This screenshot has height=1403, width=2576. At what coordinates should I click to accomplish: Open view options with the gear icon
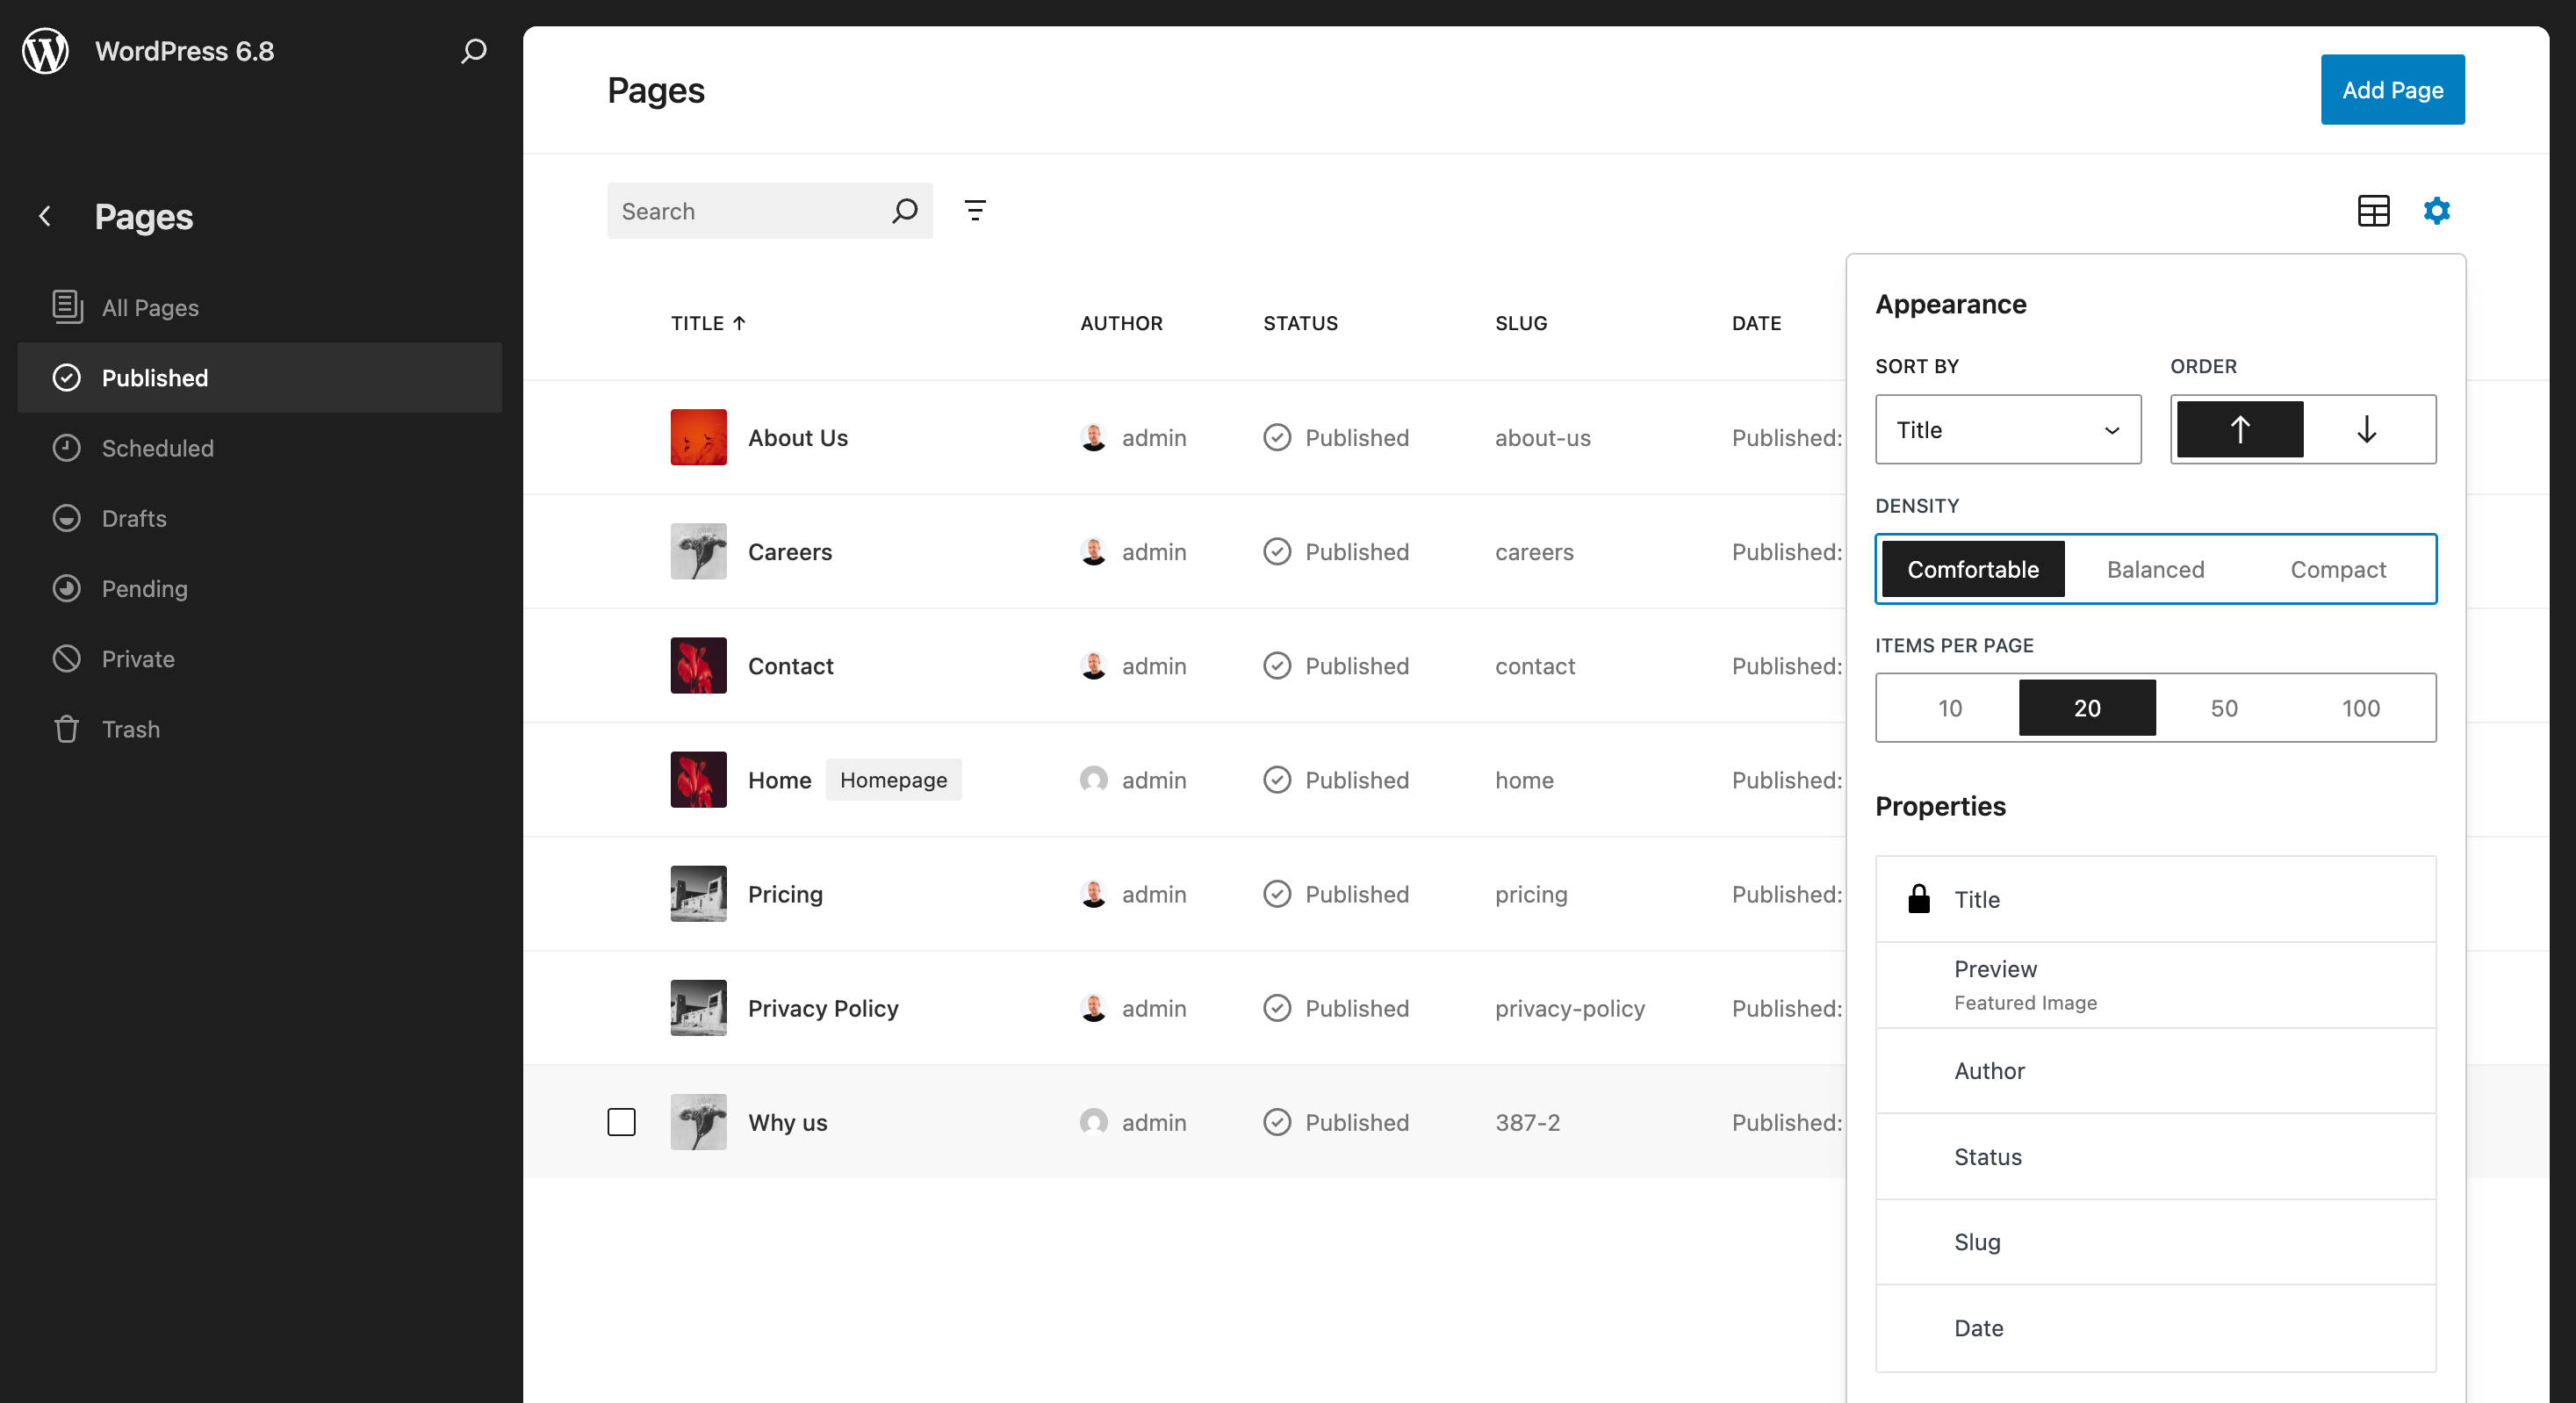(2437, 210)
